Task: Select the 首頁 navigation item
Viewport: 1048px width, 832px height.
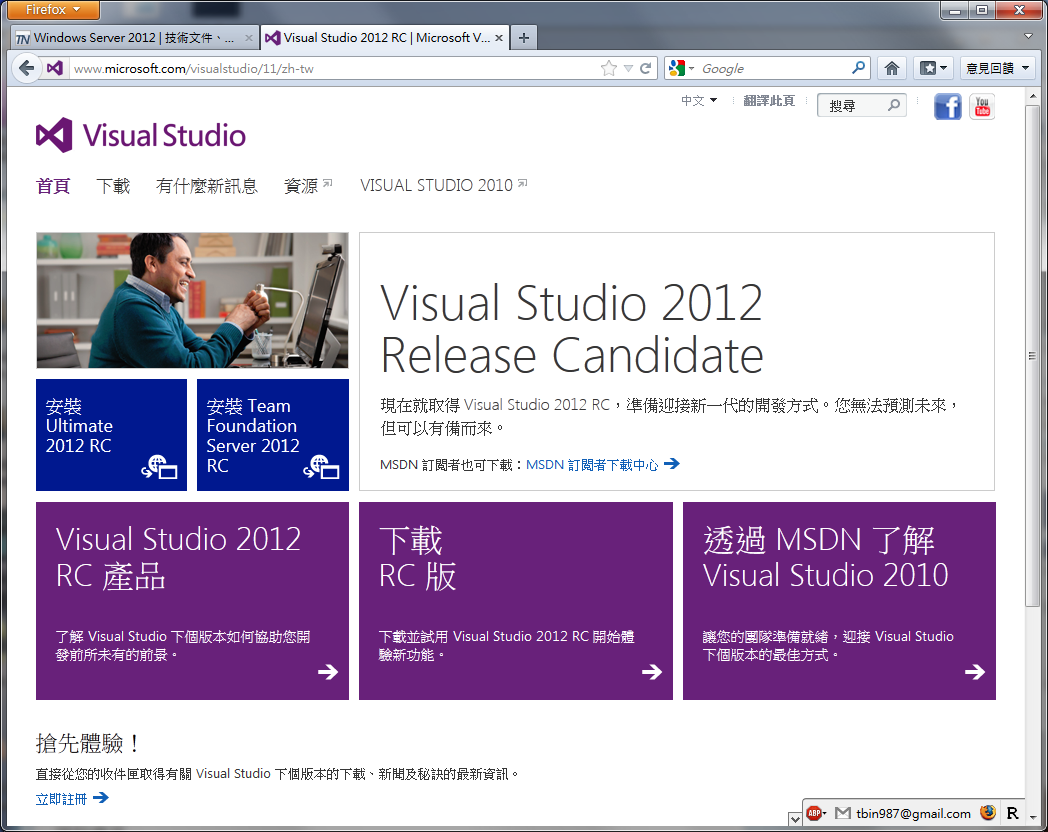Action: [x=53, y=186]
